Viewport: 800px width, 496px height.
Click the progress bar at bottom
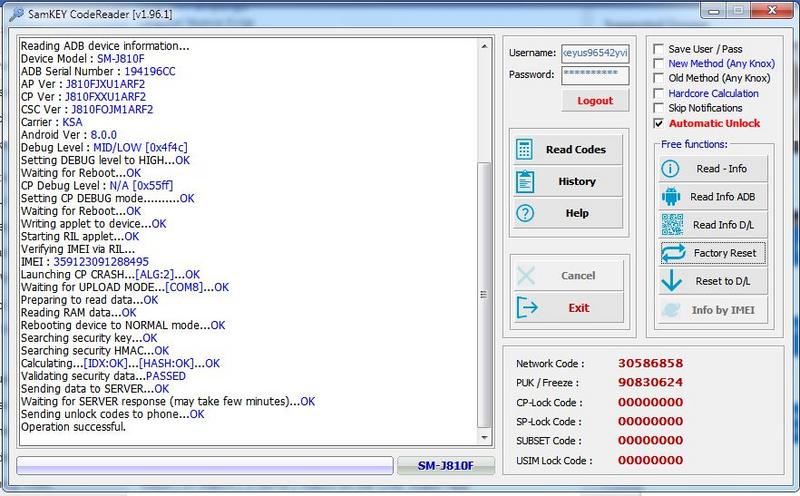(x=205, y=465)
